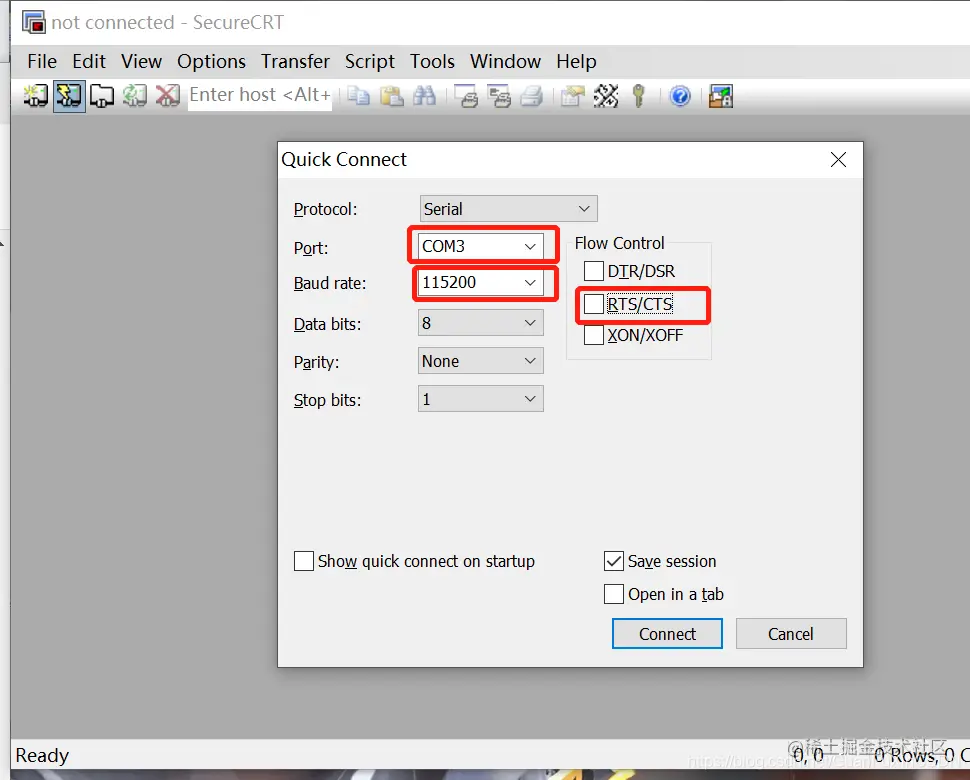Check Open in a tab
The height and width of the screenshot is (780, 970).
click(x=614, y=594)
